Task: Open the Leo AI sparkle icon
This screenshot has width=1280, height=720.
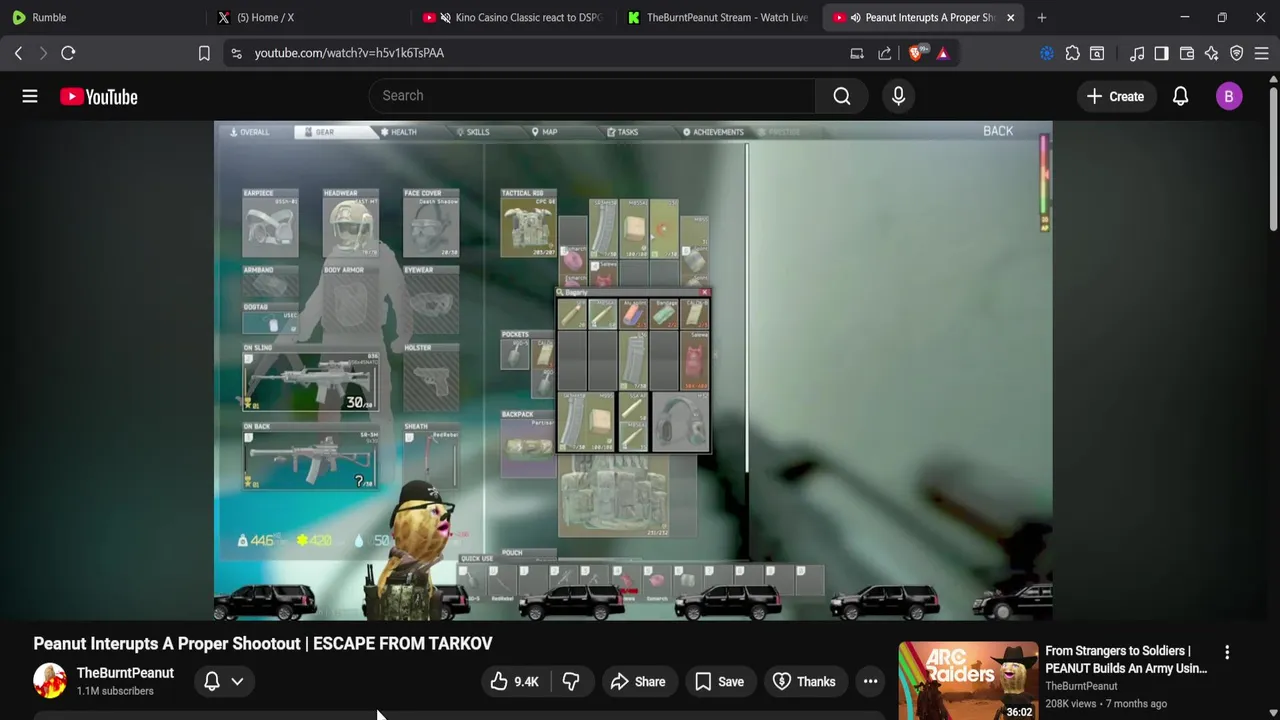Action: click(x=1212, y=53)
